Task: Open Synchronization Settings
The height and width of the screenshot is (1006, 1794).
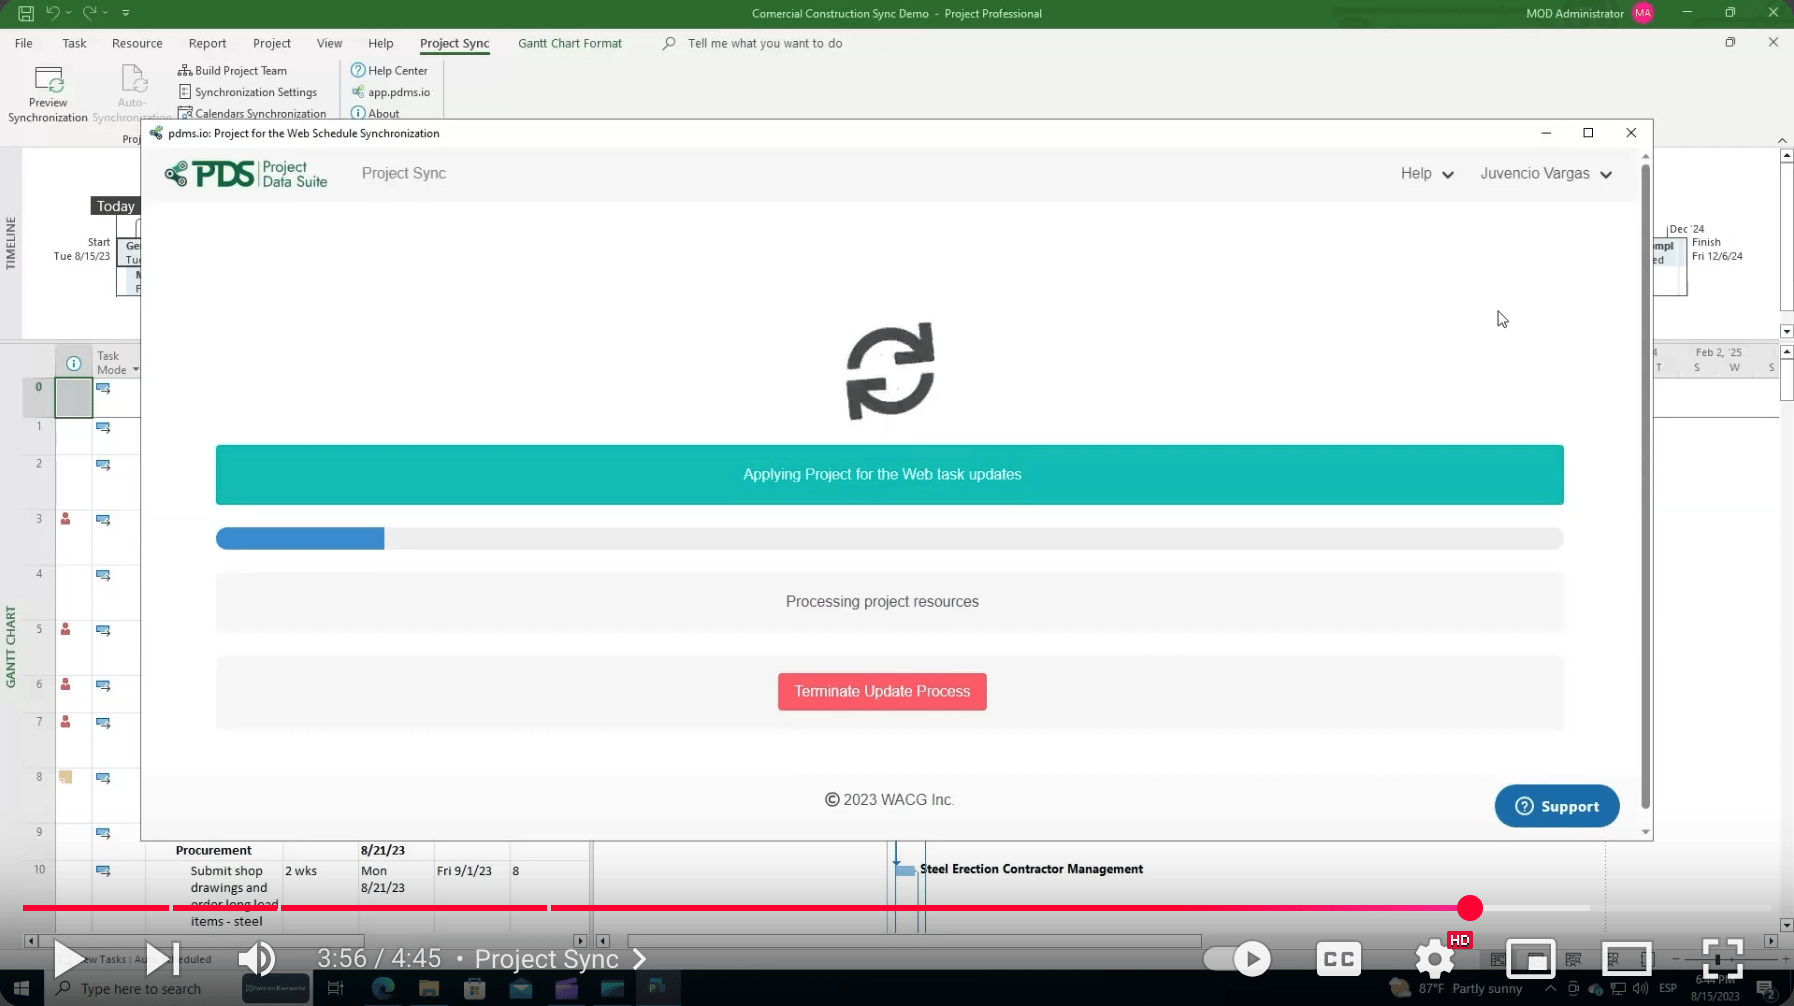Action: click(247, 92)
